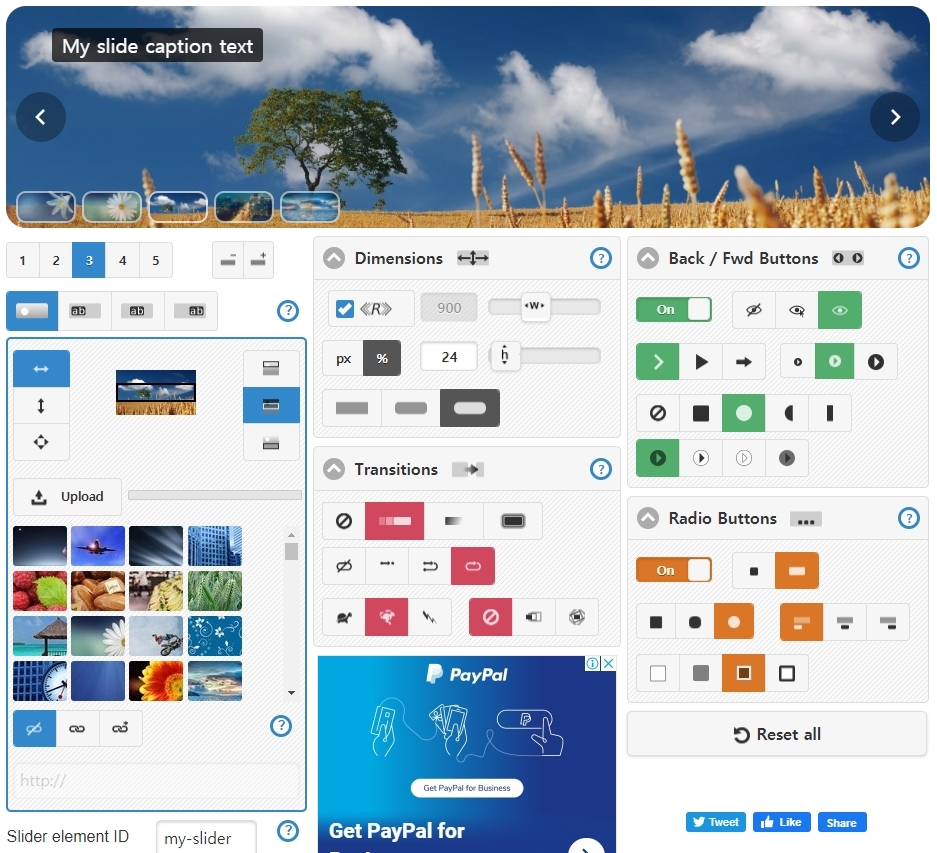Select the solid play triangle arrow style

pyautogui.click(x=701, y=362)
